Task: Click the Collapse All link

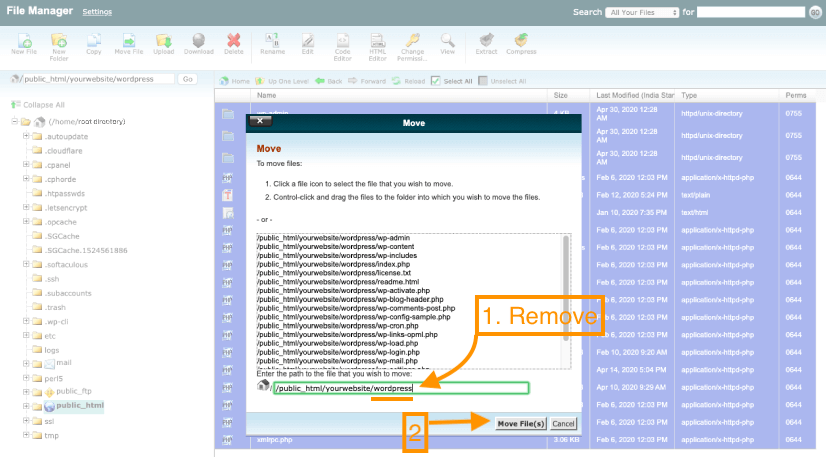Action: point(38,105)
